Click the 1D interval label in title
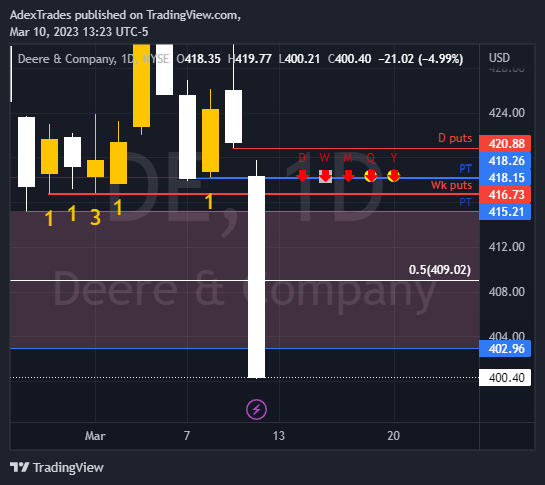The image size is (545, 485). [x=129, y=59]
